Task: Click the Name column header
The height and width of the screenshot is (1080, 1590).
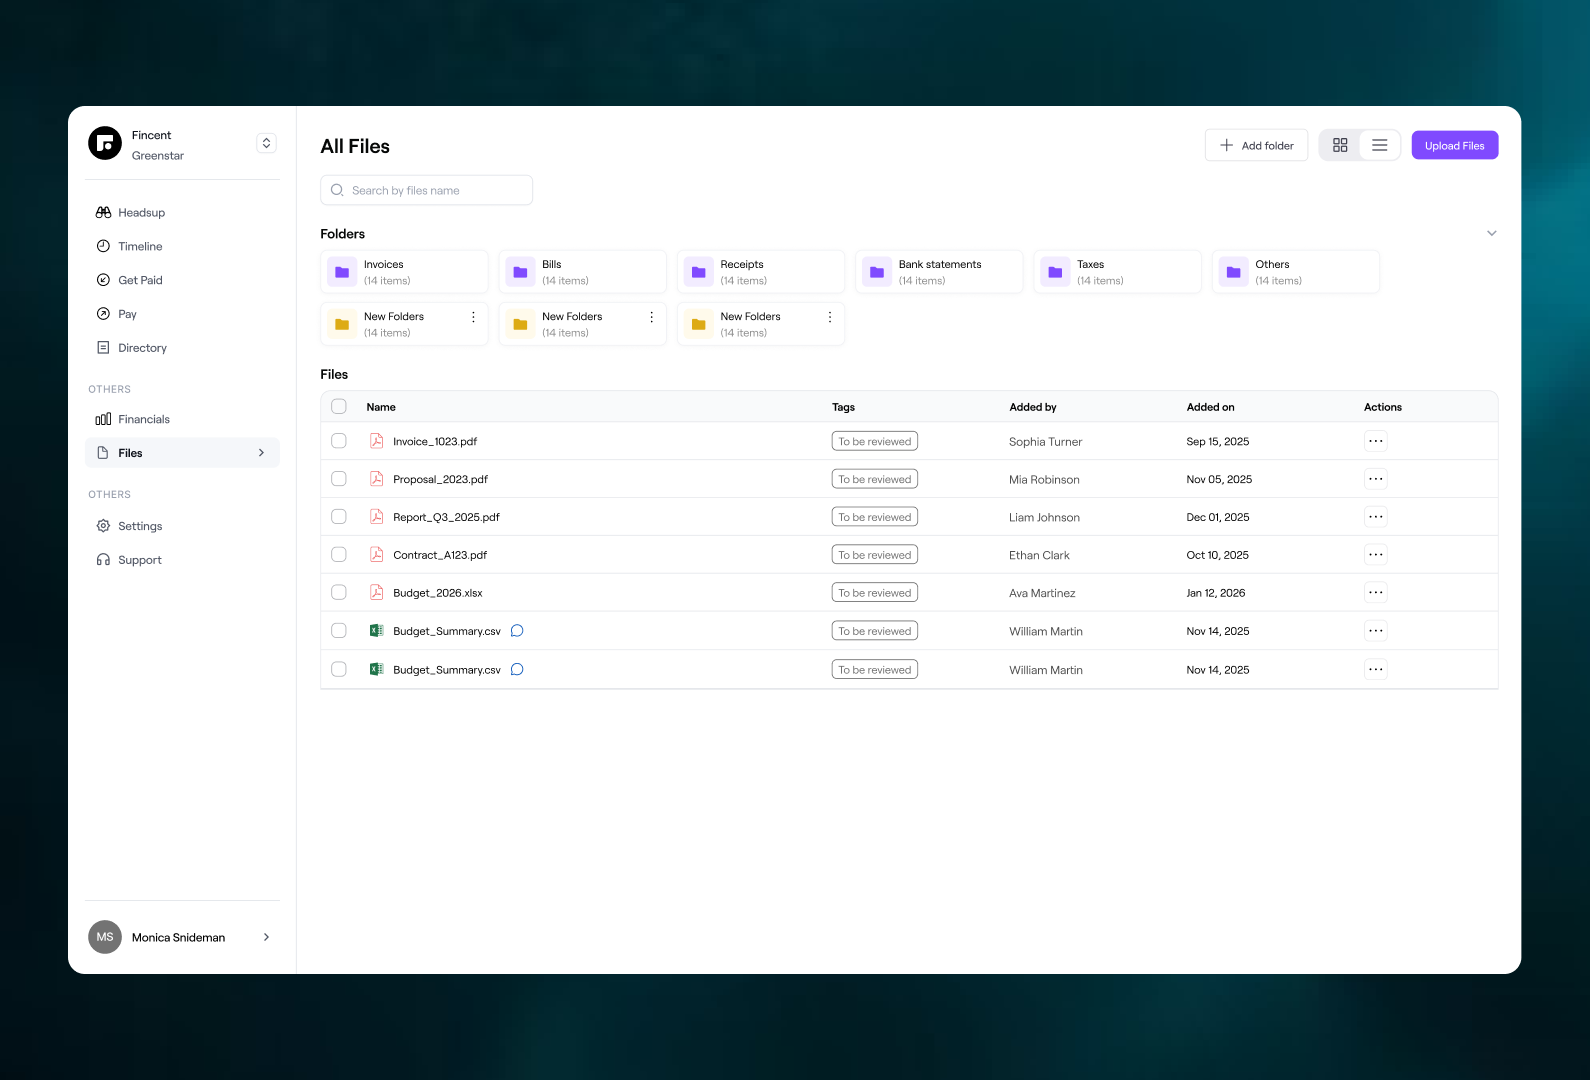Action: tap(381, 407)
